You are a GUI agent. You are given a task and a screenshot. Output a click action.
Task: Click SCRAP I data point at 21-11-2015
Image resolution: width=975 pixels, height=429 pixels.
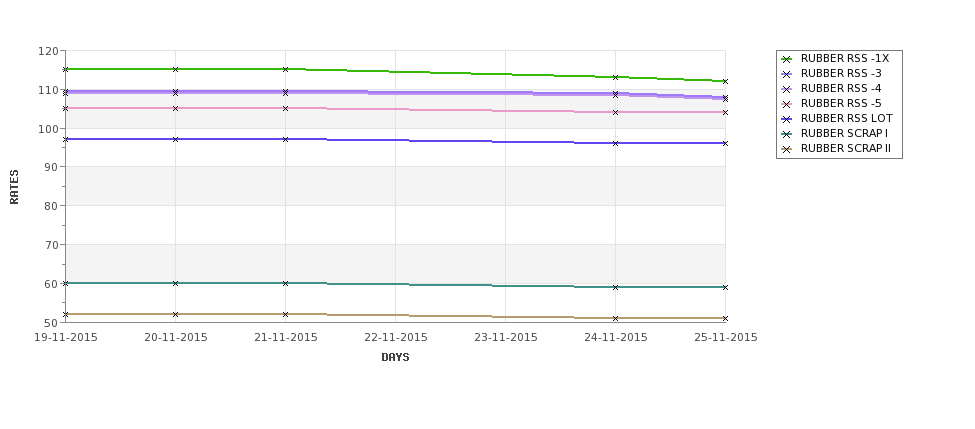(x=285, y=284)
